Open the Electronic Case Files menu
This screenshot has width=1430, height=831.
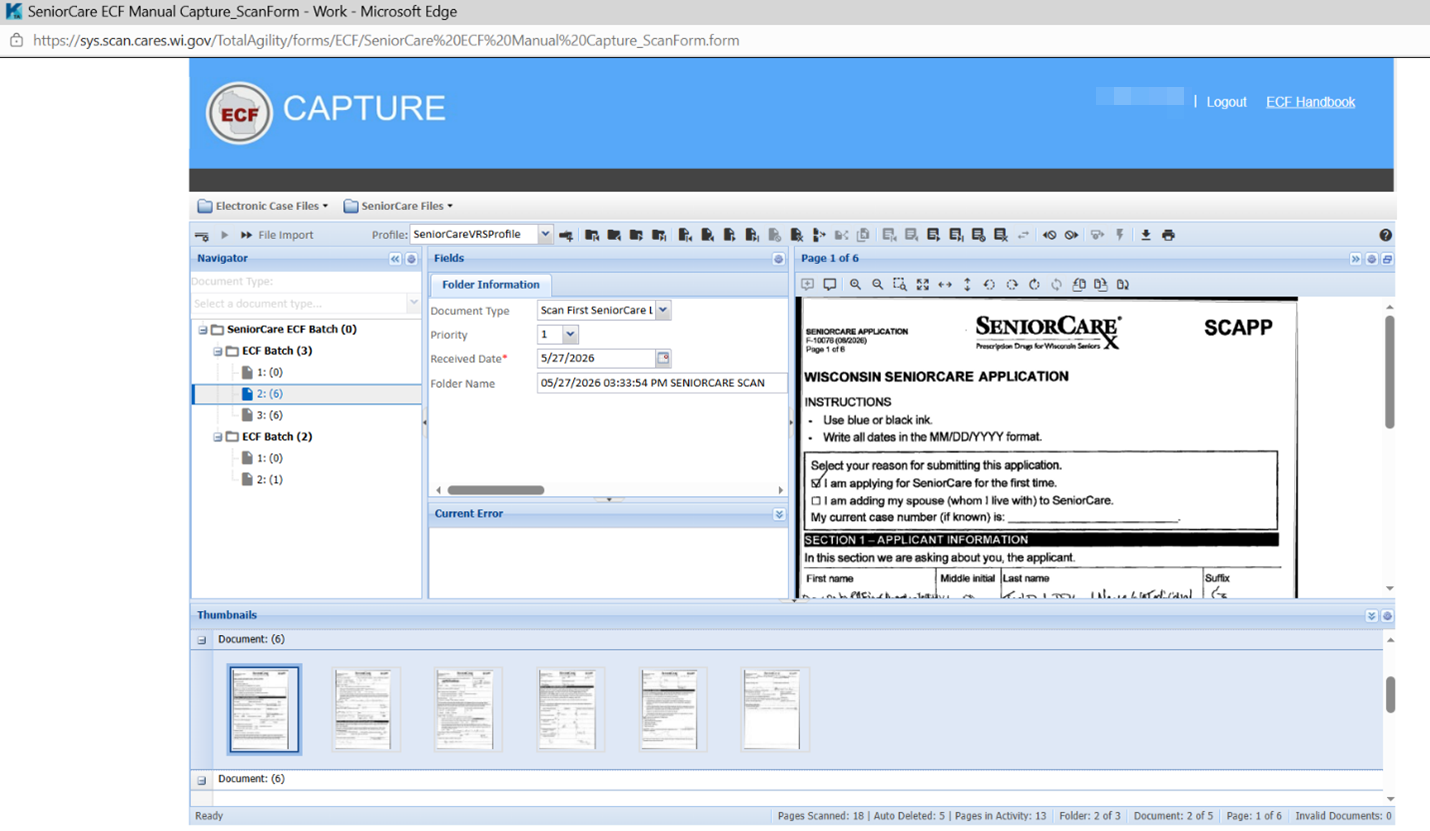263,206
